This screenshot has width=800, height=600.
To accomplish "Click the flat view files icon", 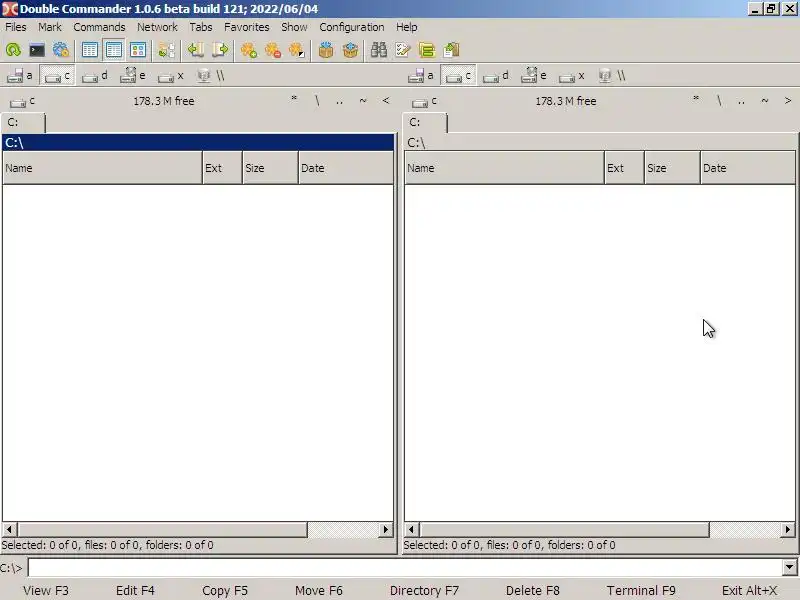I will tap(167, 50).
